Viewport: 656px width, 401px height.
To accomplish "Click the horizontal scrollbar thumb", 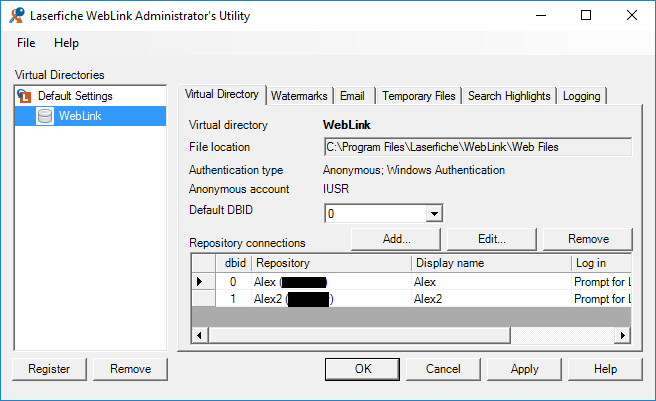I will 359,335.
